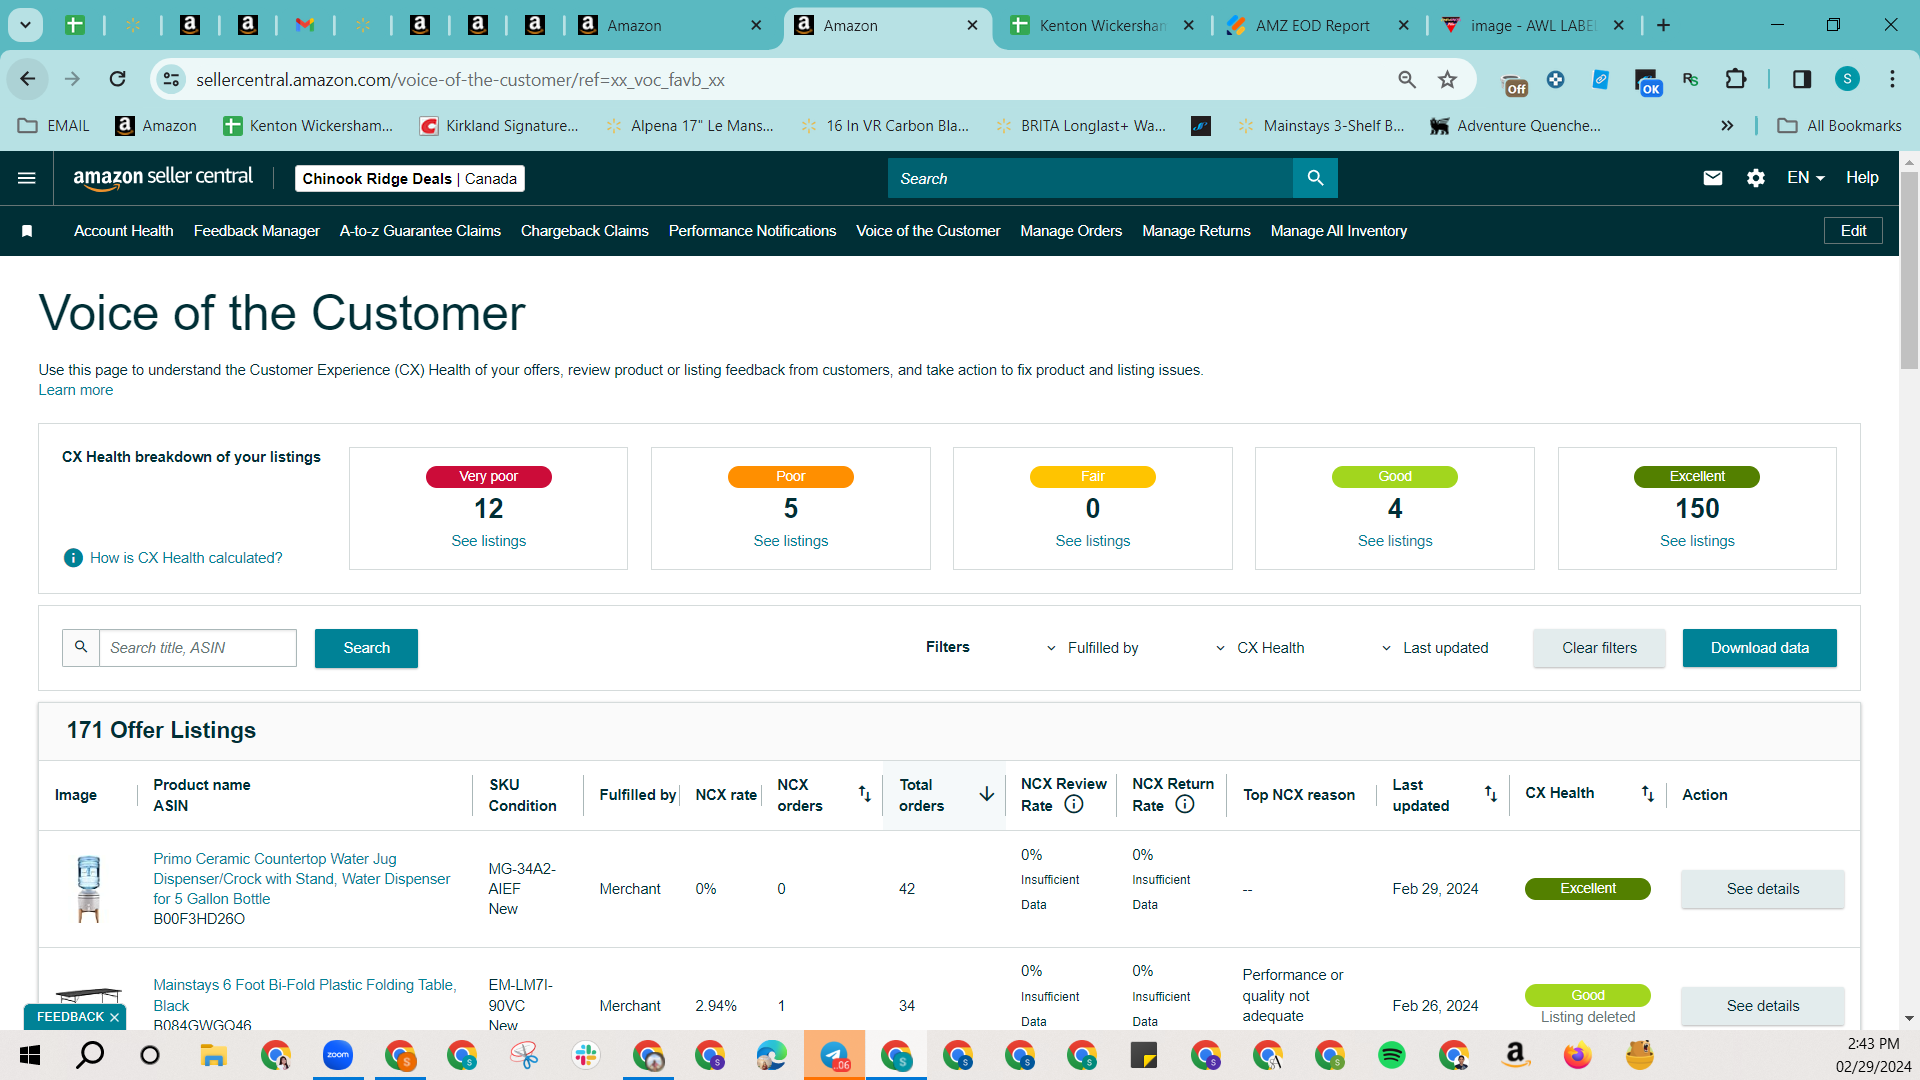This screenshot has height=1080, width=1920.
Task: Open Chrome extensions puzzle icon
Action: [1736, 79]
